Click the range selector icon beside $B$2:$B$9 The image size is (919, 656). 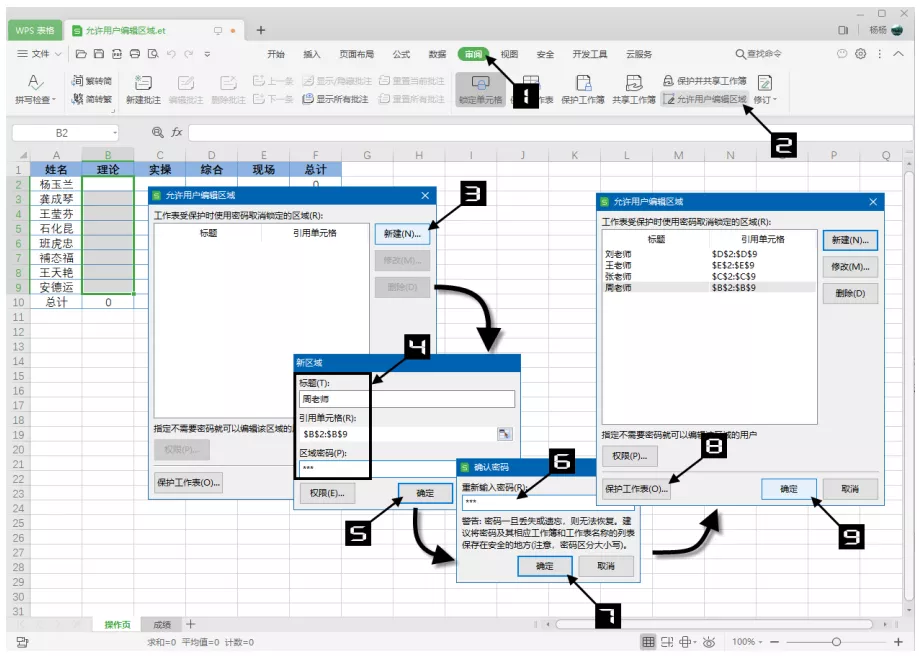pyautogui.click(x=504, y=434)
